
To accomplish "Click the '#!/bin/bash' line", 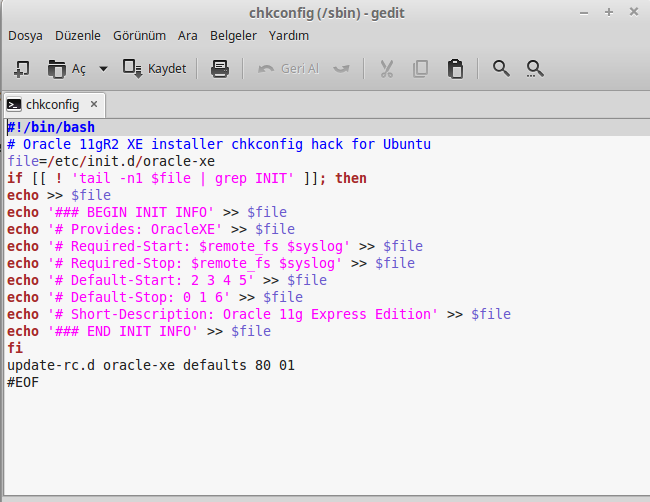I will [51, 127].
